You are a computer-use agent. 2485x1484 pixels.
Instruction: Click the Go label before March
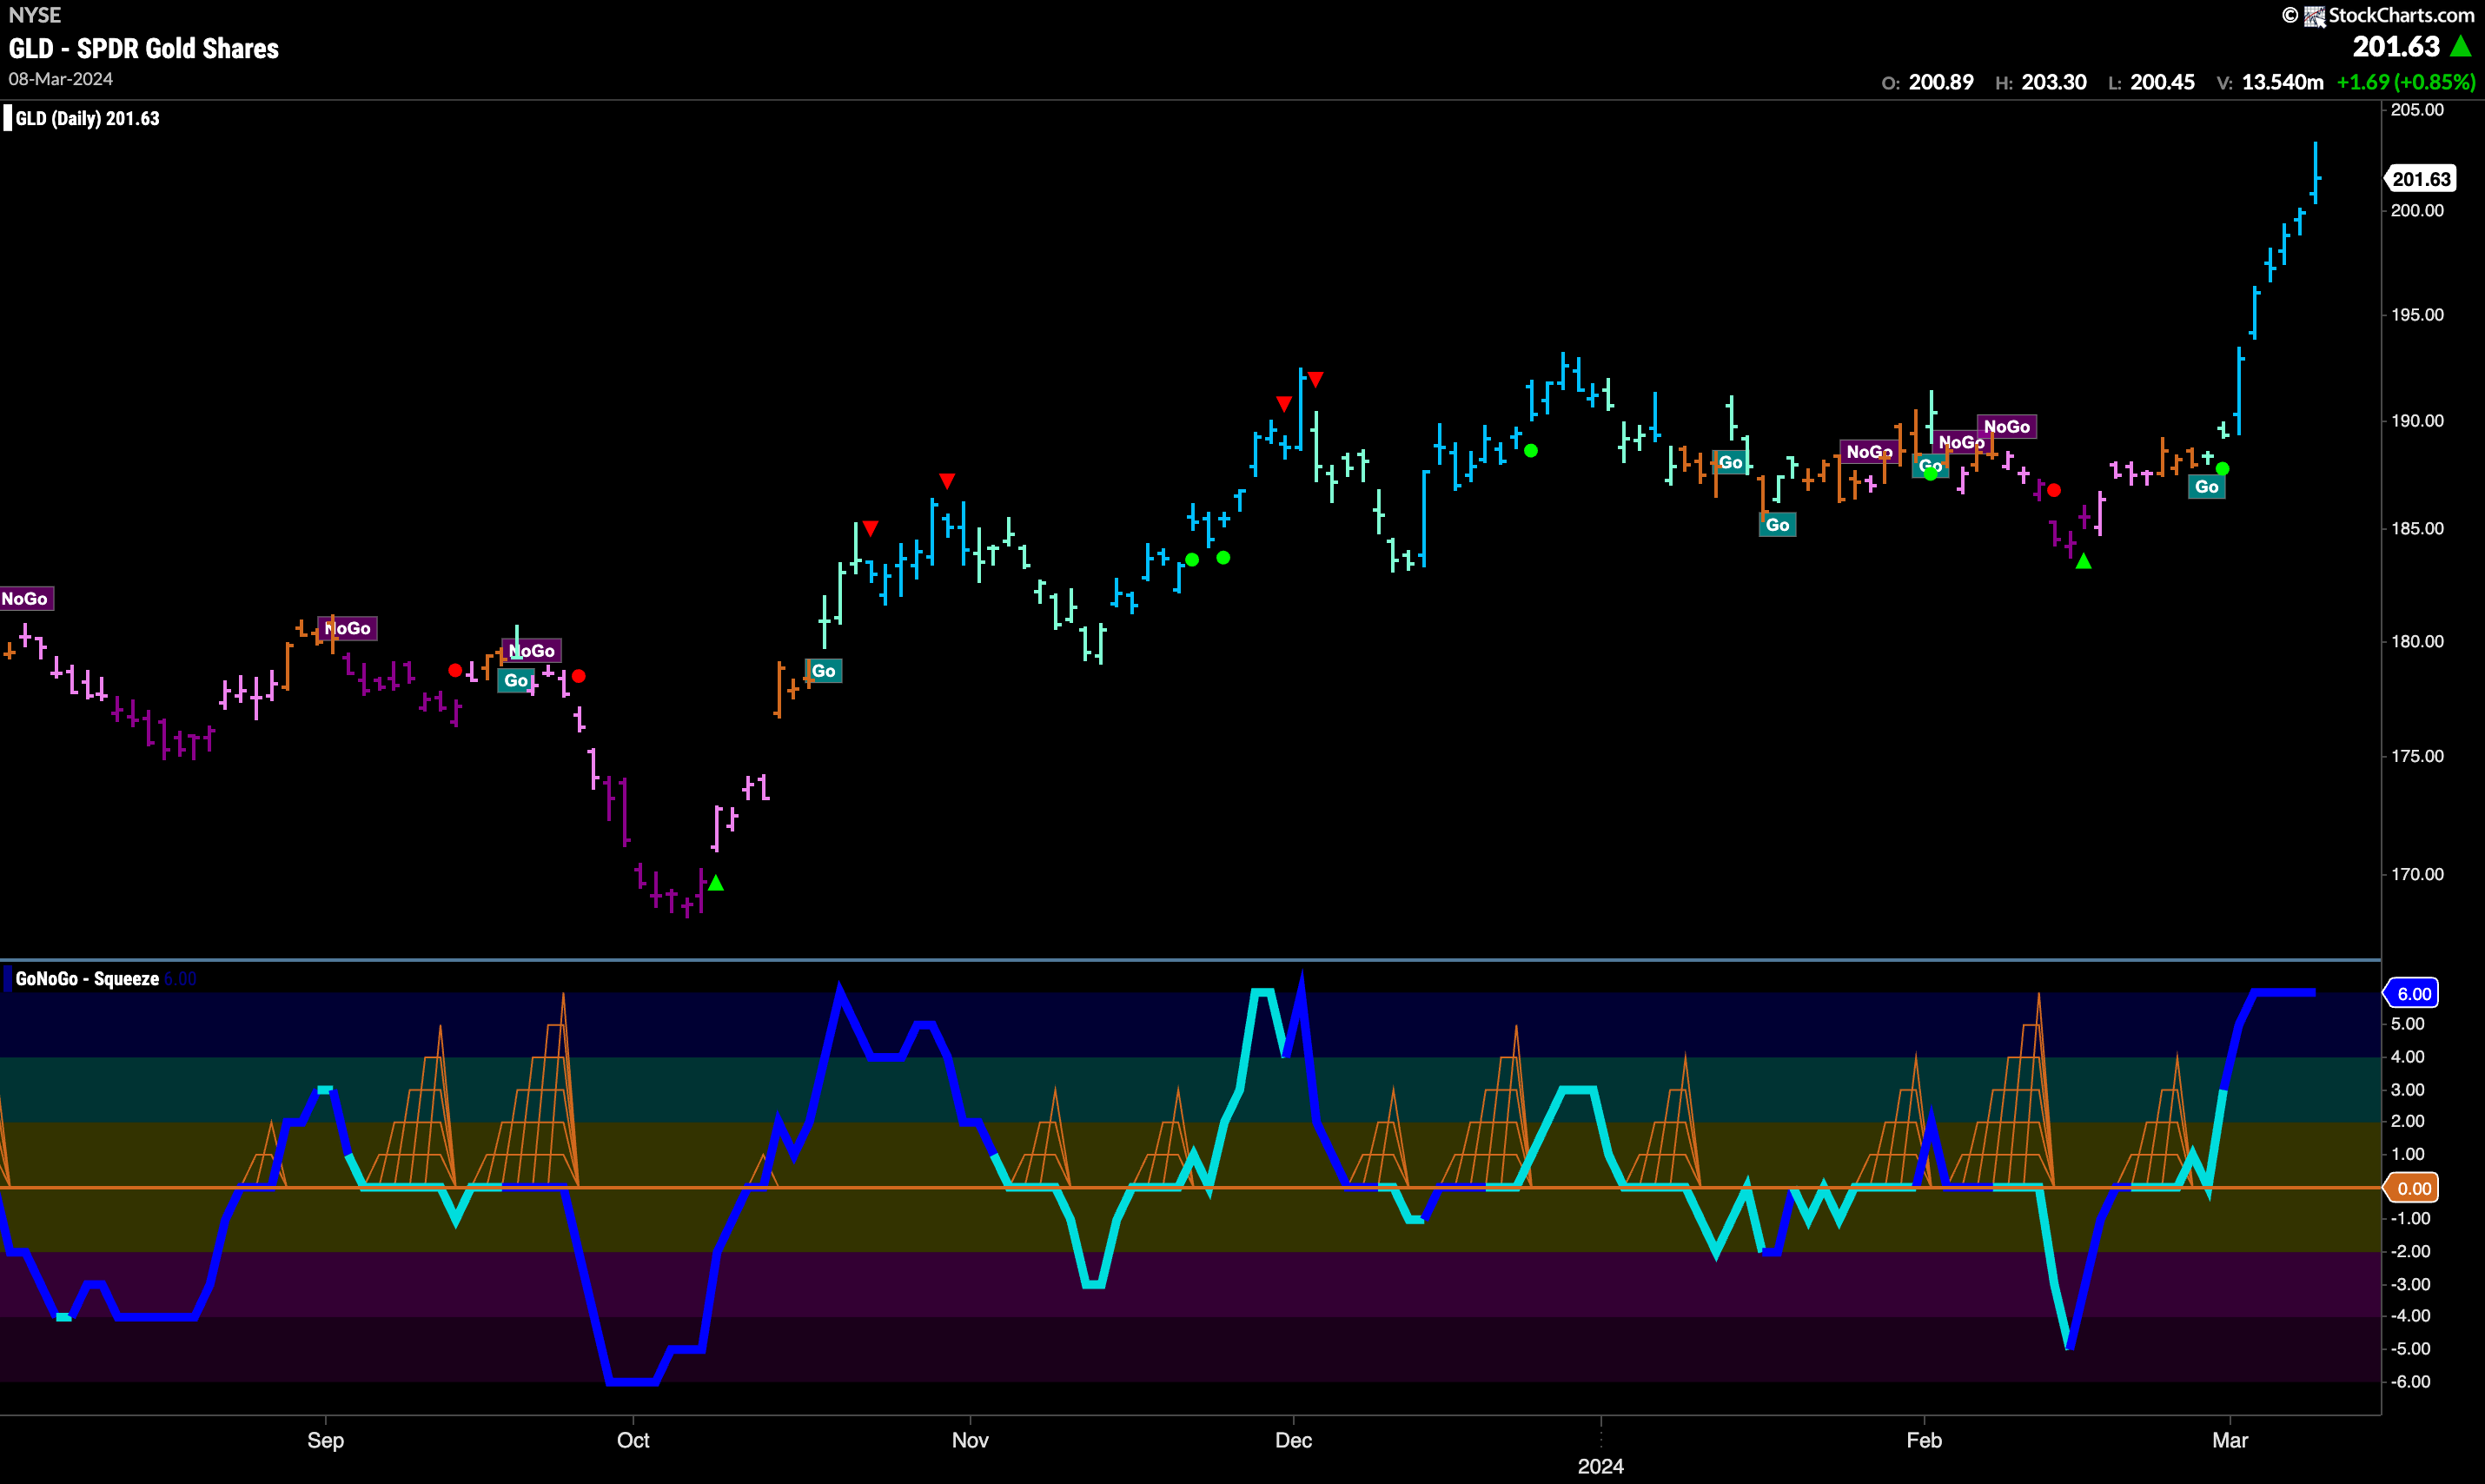(x=2206, y=487)
